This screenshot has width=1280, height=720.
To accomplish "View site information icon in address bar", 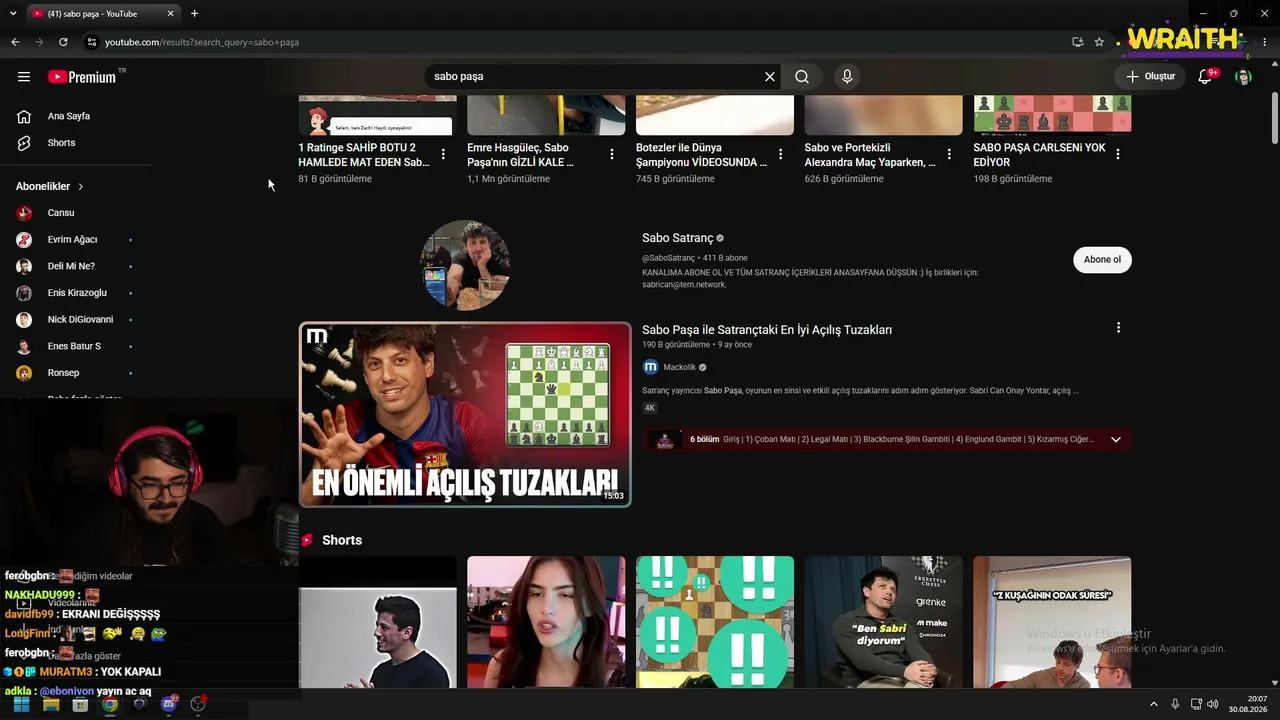I will coord(91,42).
